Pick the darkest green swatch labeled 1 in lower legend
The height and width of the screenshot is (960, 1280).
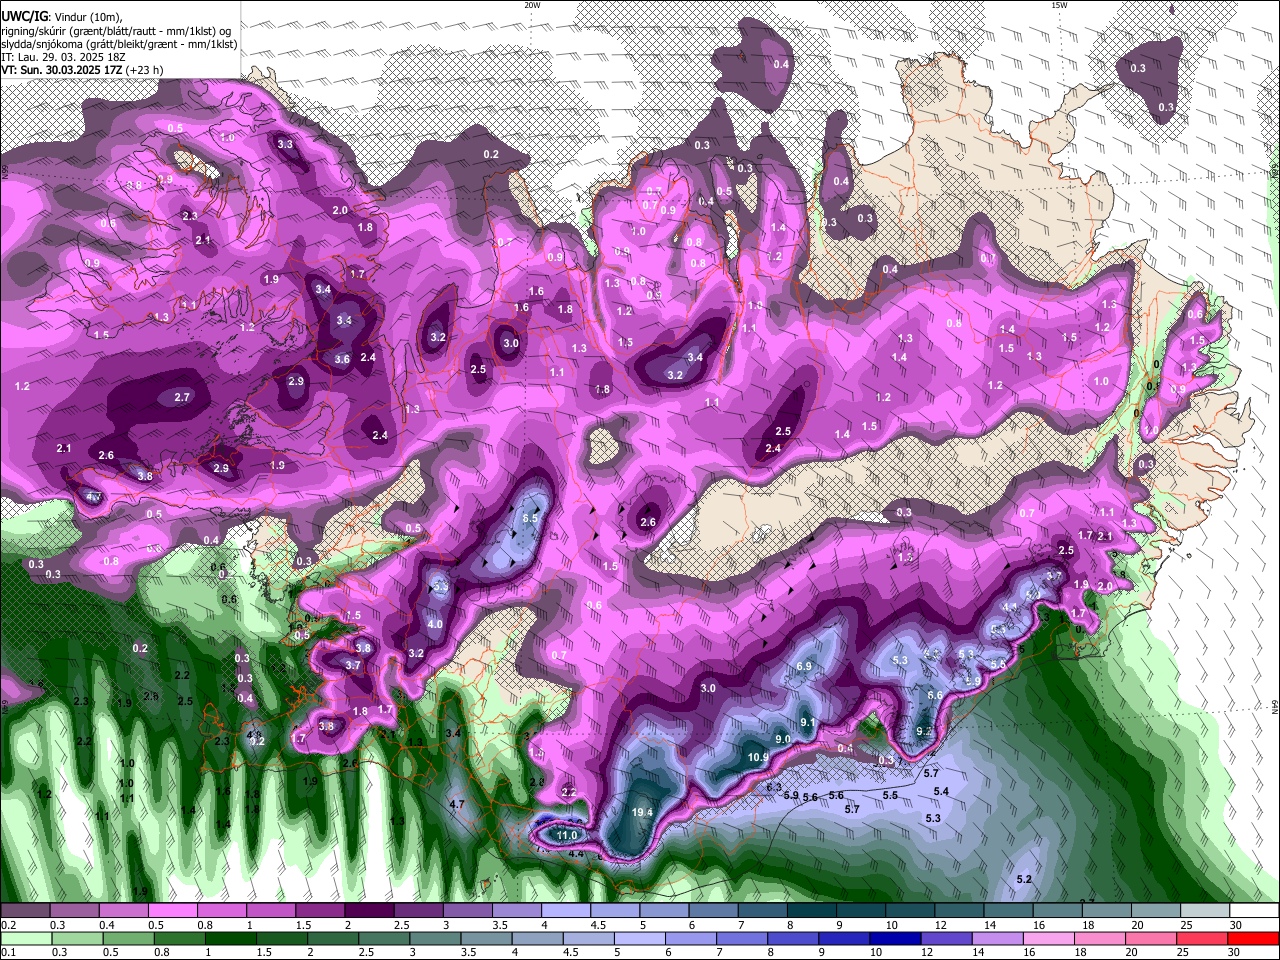228,939
